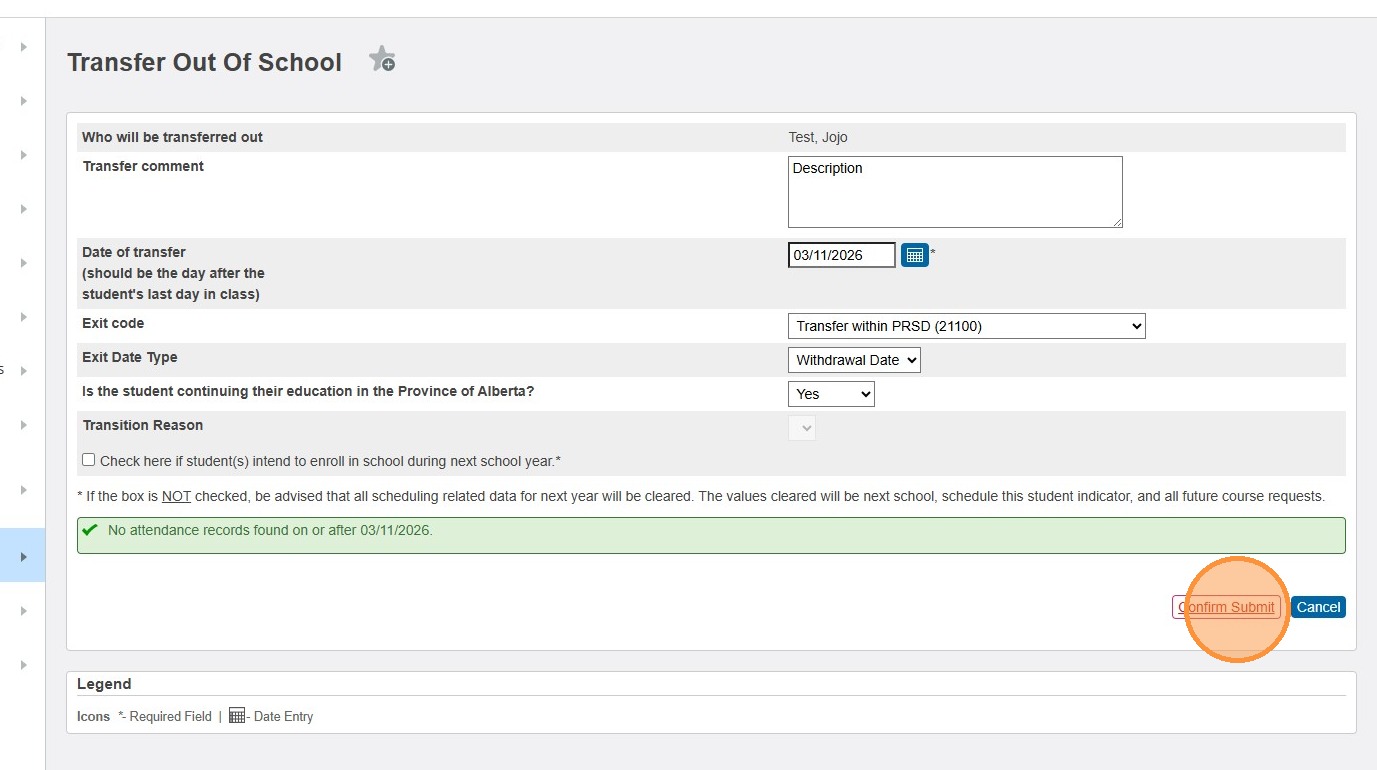The width and height of the screenshot is (1377, 770).
Task: Open the continuing education in Alberta dropdown
Action: coord(831,394)
